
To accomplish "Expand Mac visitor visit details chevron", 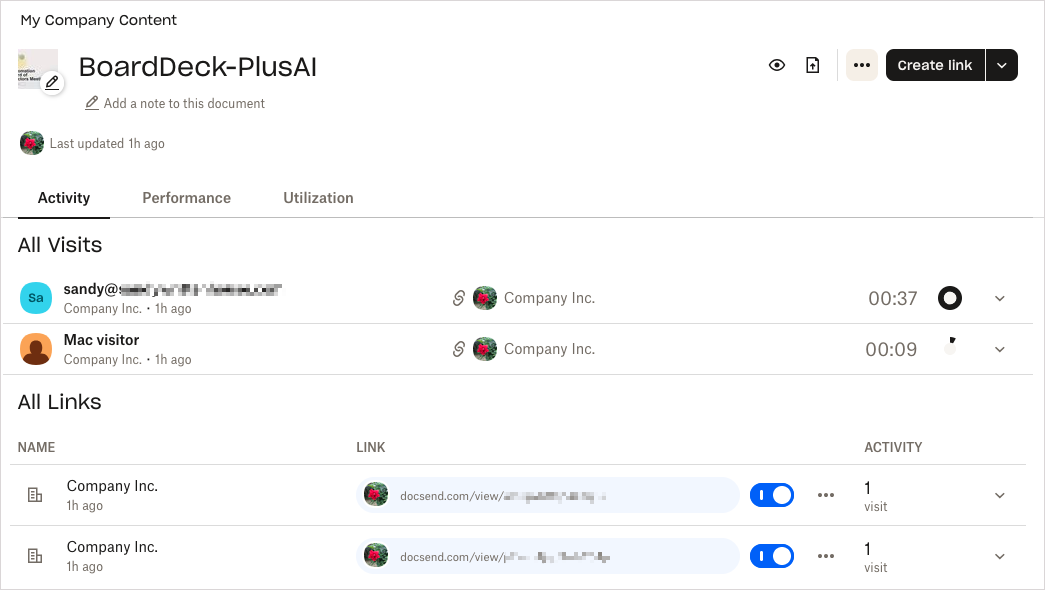I will click(x=1000, y=349).
